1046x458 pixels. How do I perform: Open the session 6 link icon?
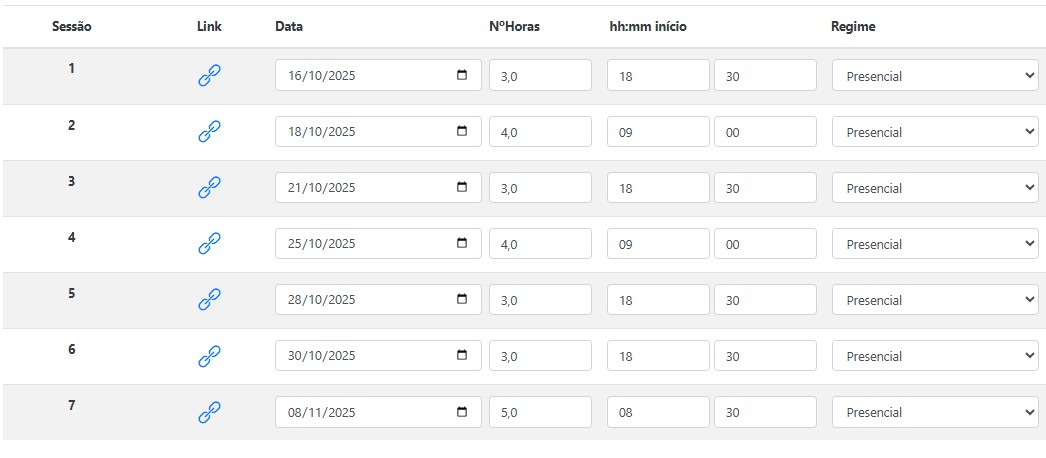coord(208,355)
